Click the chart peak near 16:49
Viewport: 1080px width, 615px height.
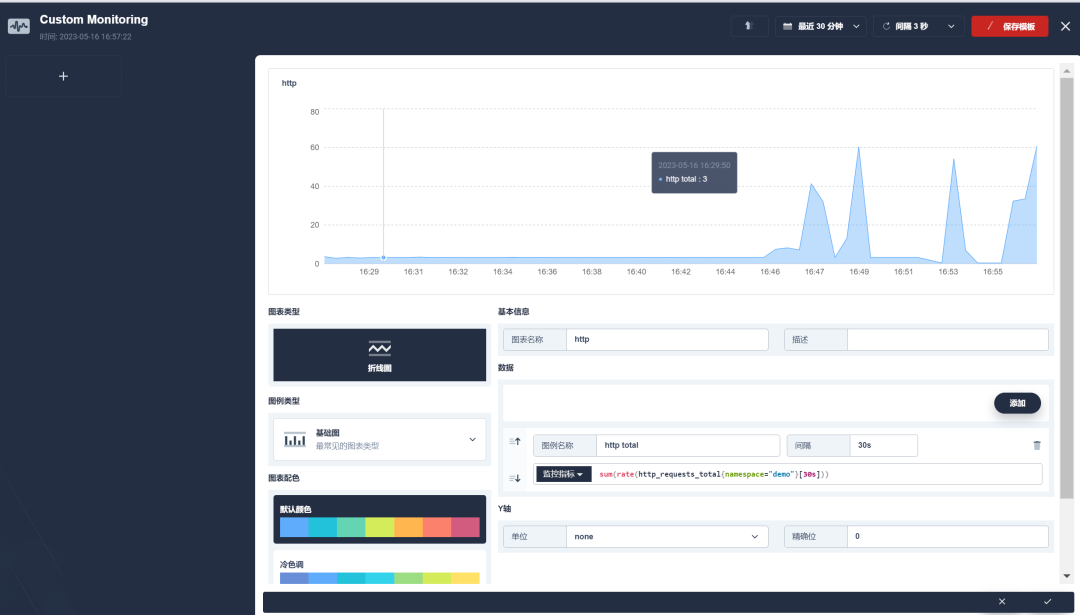[858, 148]
